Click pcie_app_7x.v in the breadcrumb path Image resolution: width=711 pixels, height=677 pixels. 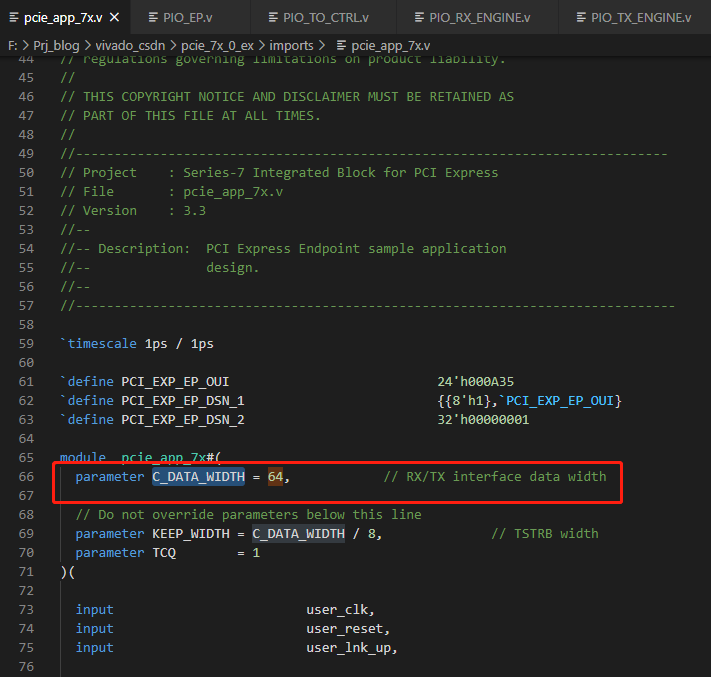point(390,45)
